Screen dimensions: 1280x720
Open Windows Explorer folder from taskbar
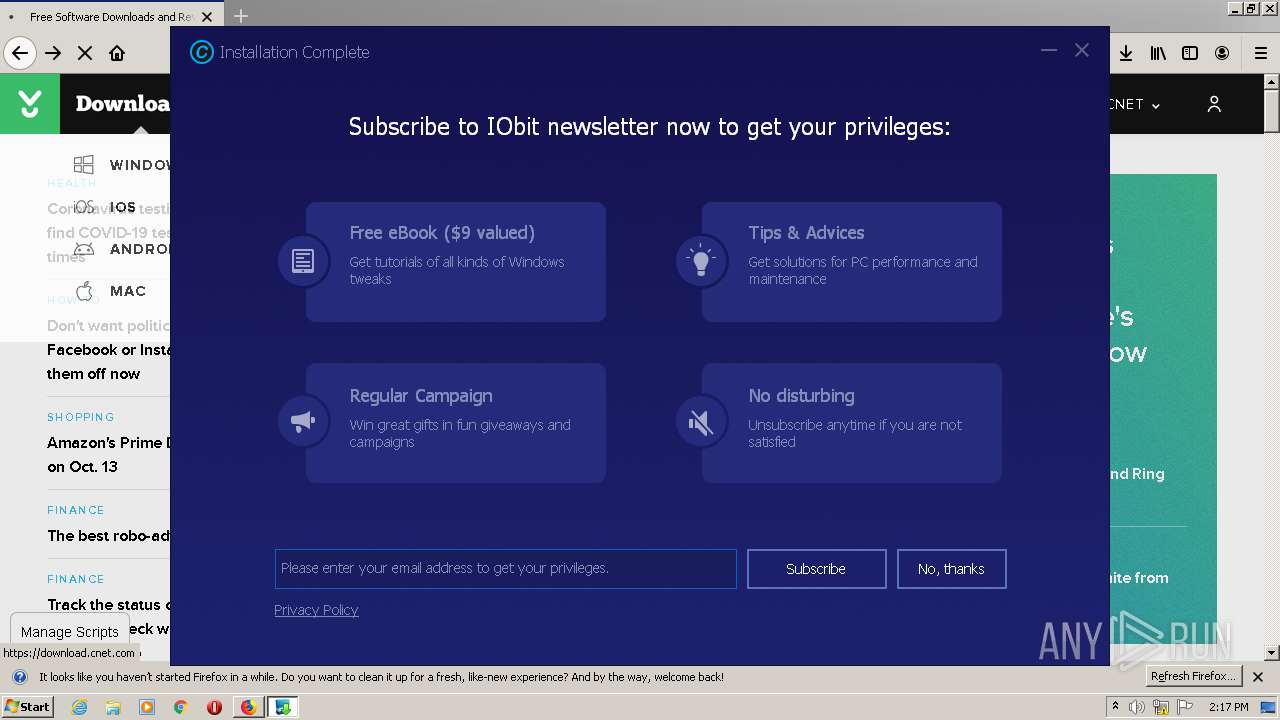point(113,707)
